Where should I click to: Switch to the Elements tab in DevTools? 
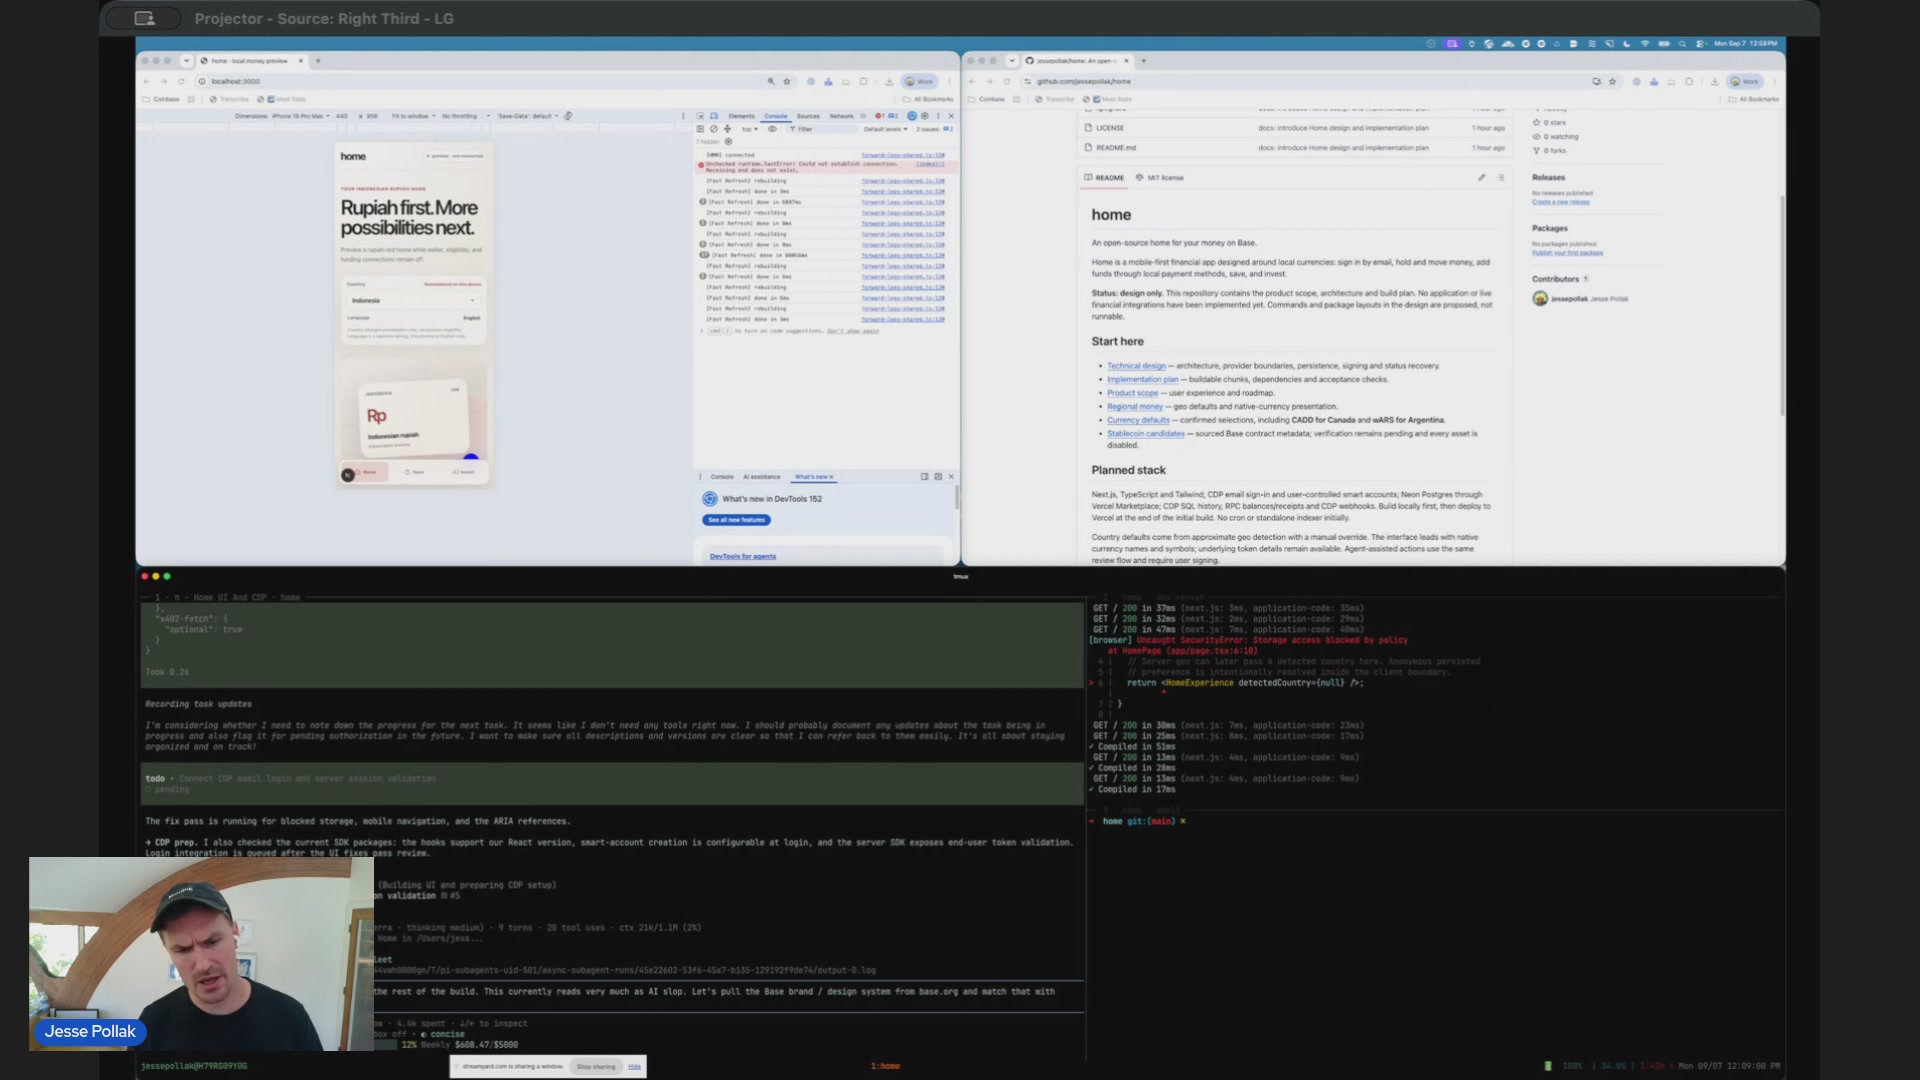point(742,116)
